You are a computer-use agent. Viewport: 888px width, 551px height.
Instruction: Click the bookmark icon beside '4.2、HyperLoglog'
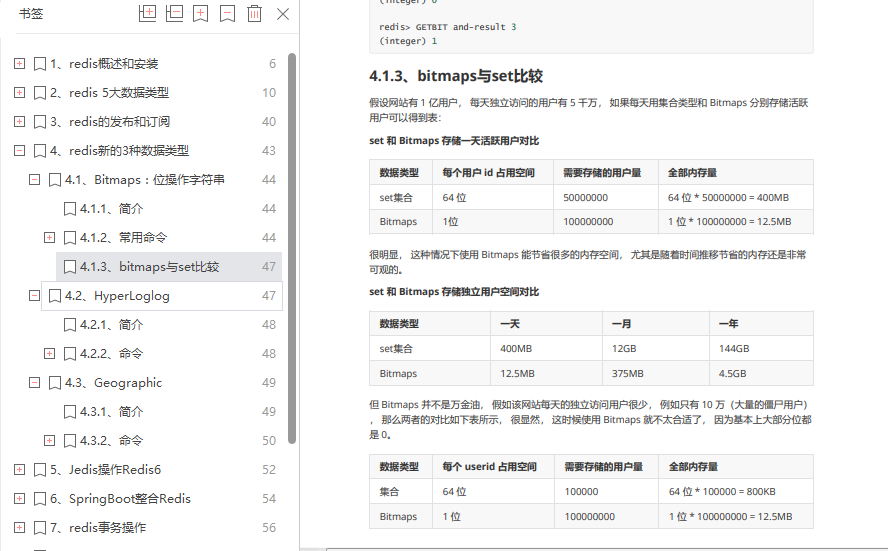55,296
